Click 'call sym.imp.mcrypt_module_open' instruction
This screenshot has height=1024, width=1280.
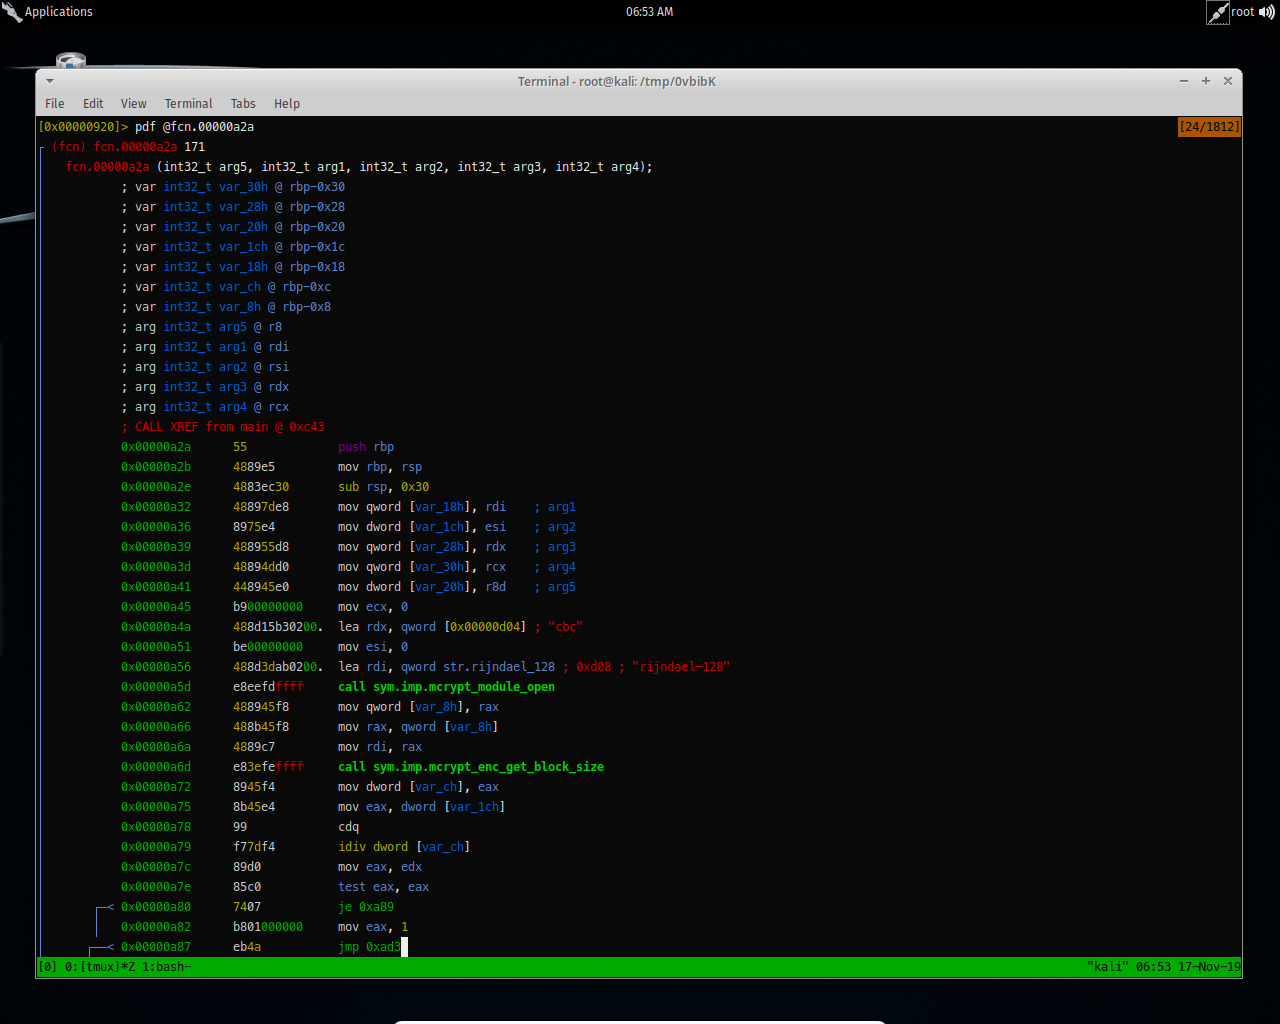447,687
